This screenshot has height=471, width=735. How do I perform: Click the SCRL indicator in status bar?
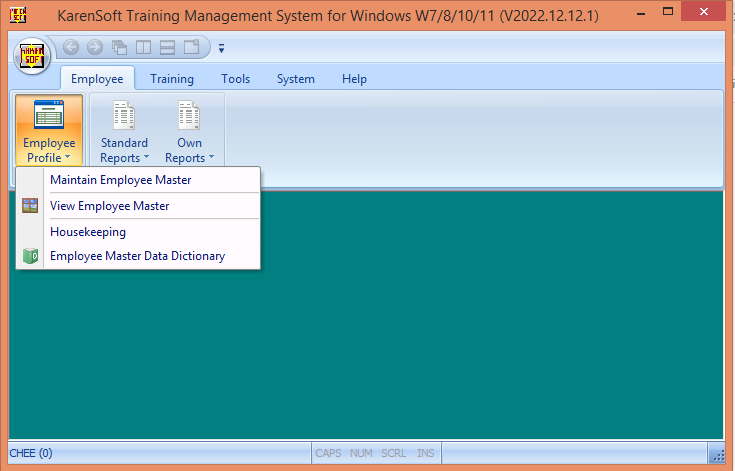coord(393,453)
